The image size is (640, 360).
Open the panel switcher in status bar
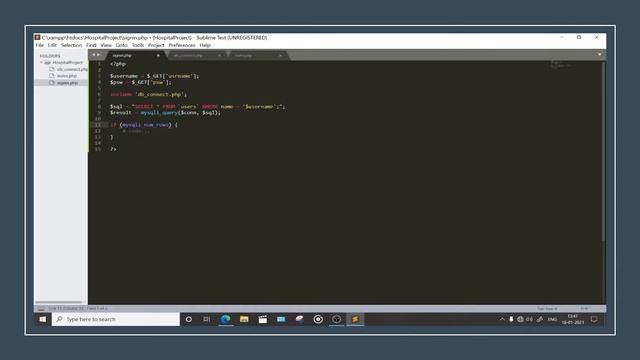click(41, 309)
